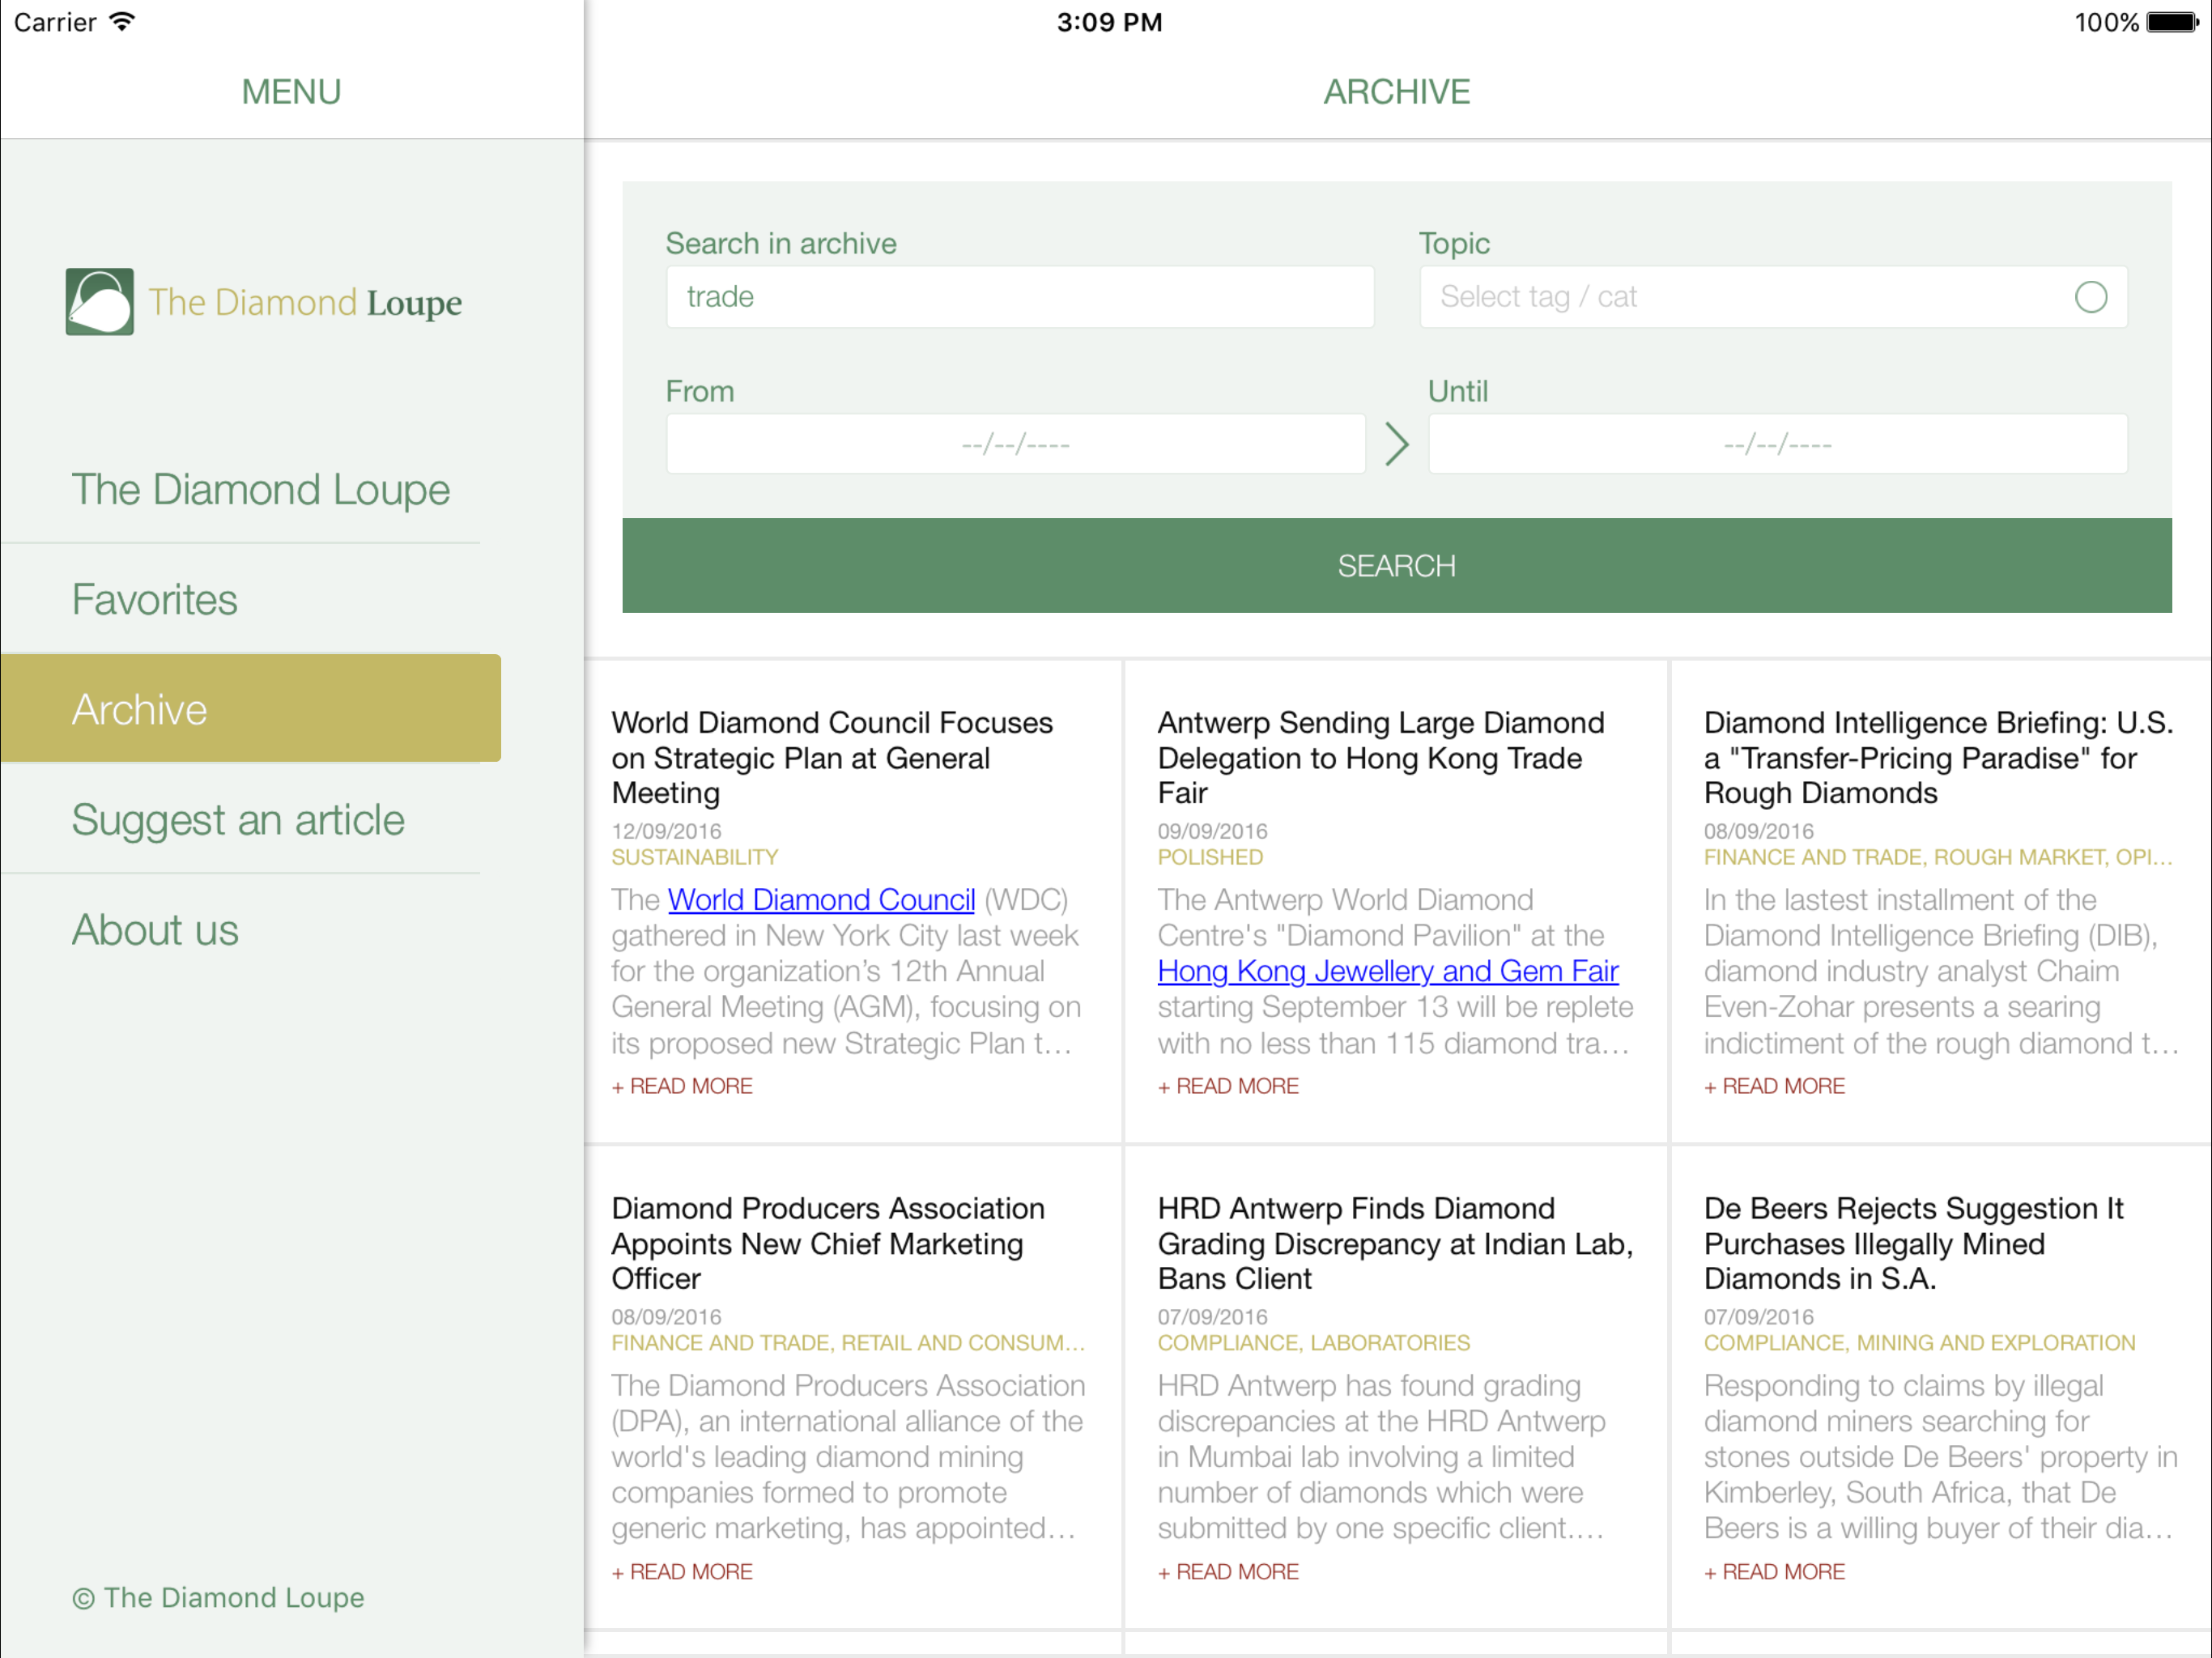Click the SUSTAINABILITY category tag
This screenshot has width=2212, height=1658.
pos(694,857)
